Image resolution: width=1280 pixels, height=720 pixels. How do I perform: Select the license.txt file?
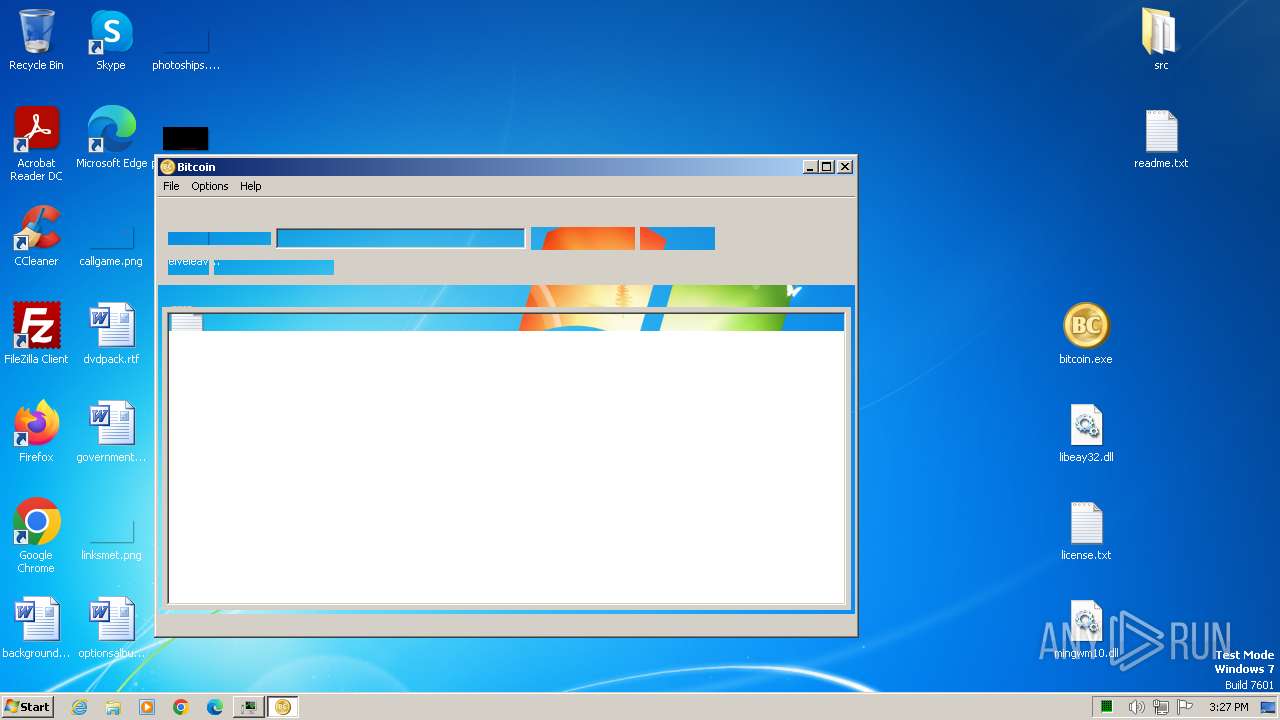[x=1086, y=530]
